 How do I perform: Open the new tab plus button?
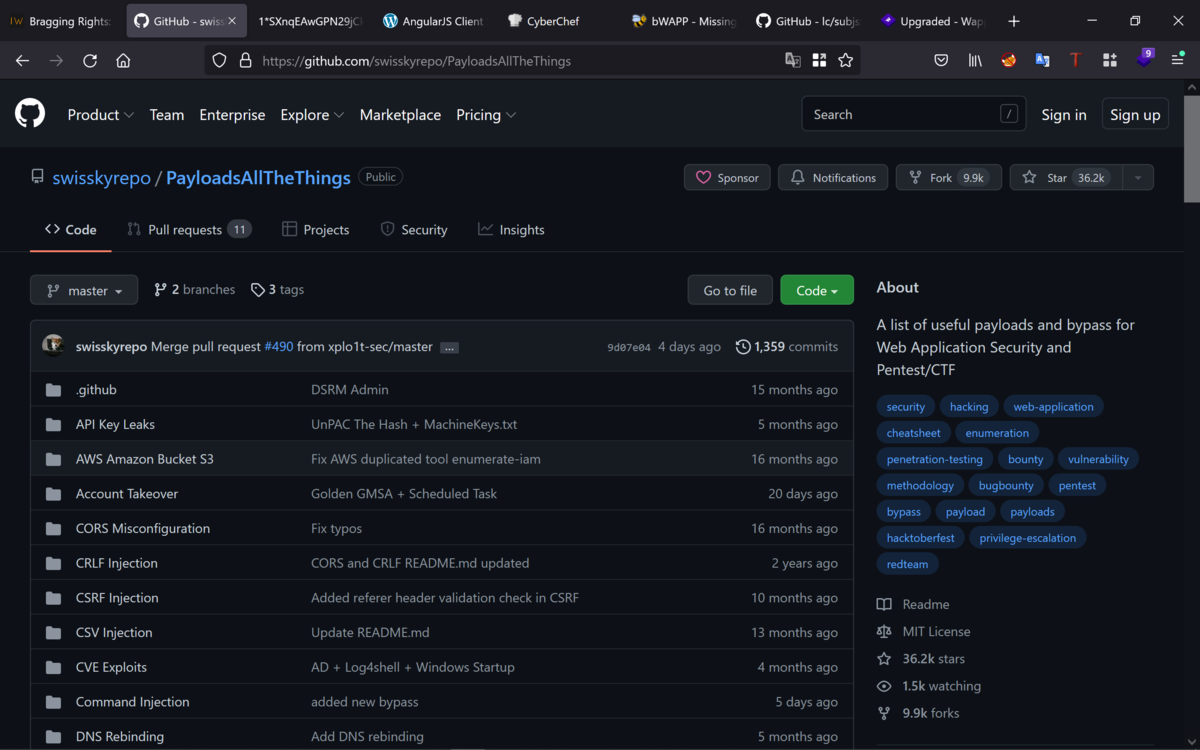[x=1014, y=21]
